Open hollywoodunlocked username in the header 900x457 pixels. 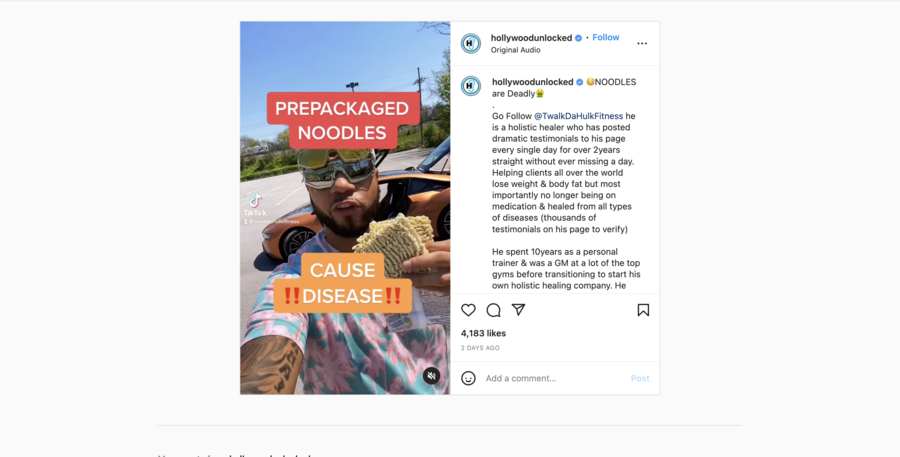coord(532,38)
